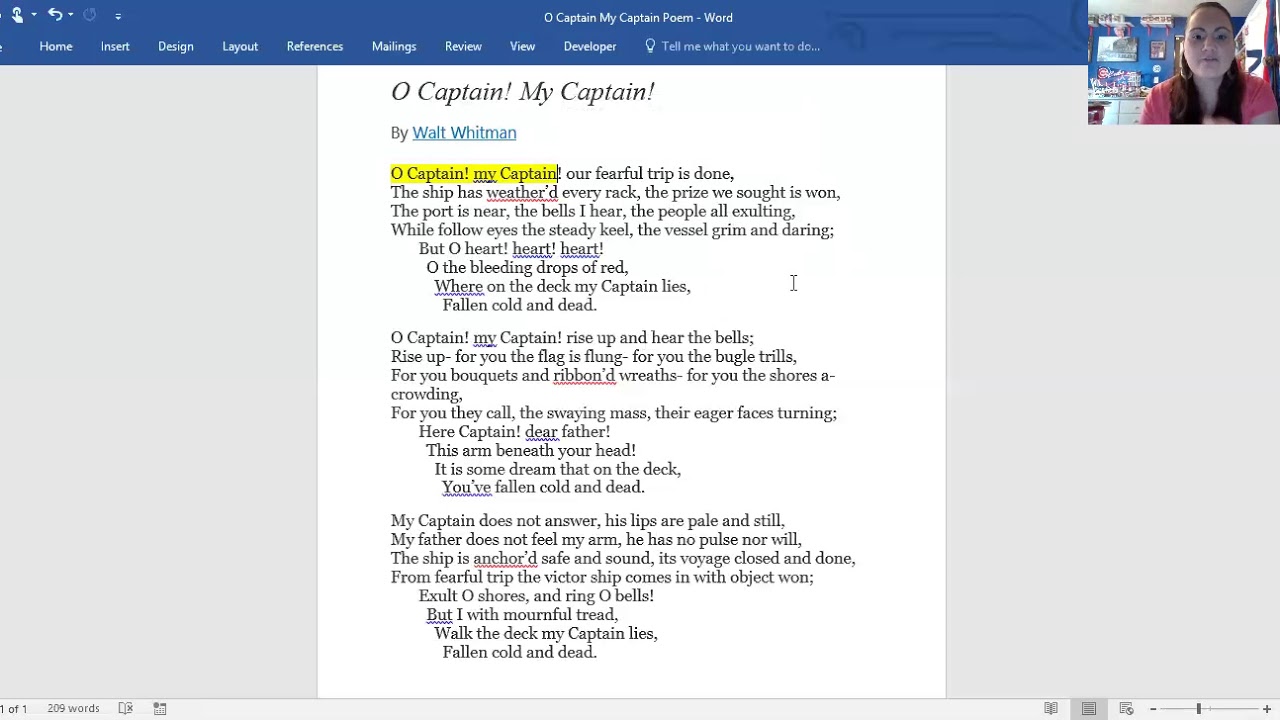Switch to Read Mode view icon

1051,708
